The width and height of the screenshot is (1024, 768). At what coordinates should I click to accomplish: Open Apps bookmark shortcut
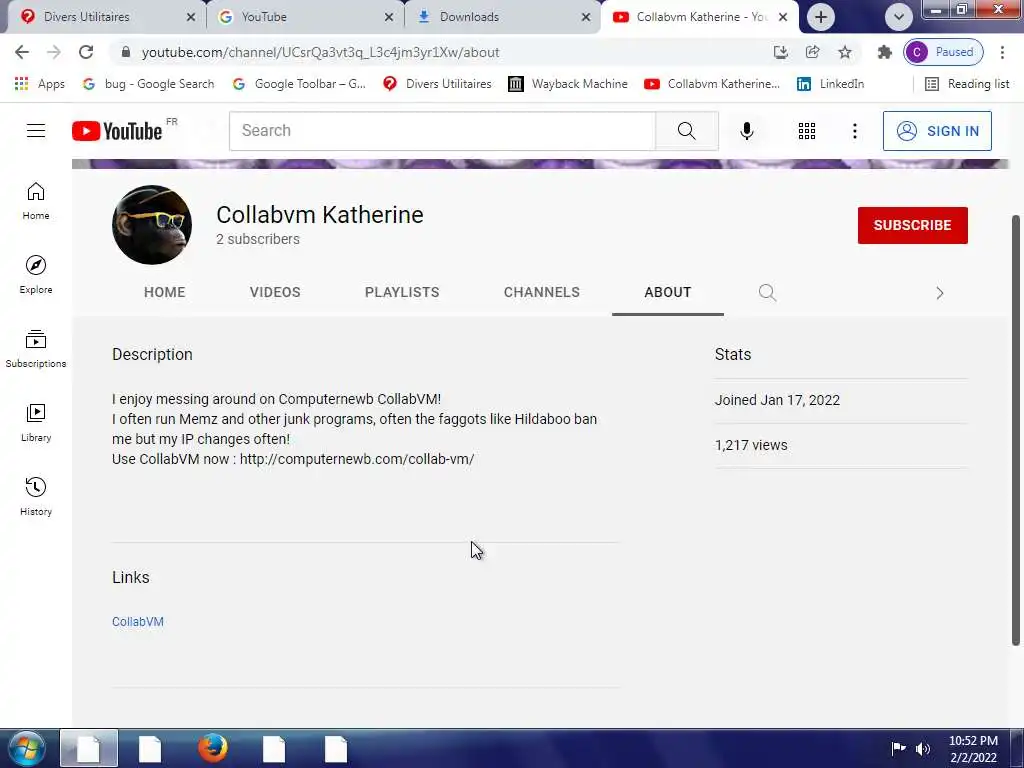40,84
